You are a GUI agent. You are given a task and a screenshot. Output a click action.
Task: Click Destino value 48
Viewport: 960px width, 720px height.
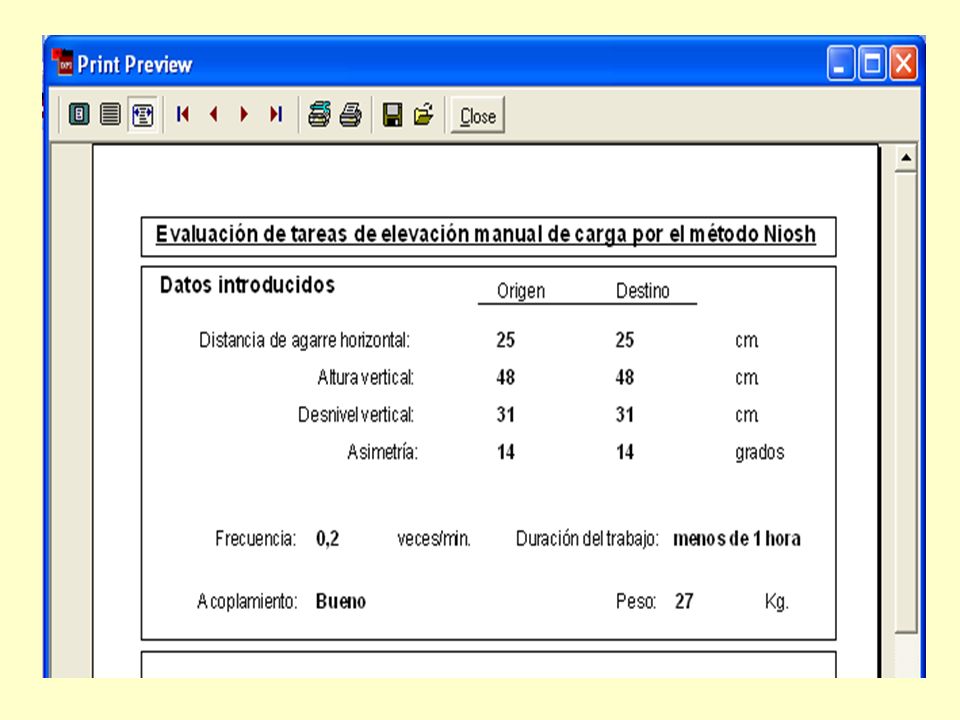click(624, 378)
